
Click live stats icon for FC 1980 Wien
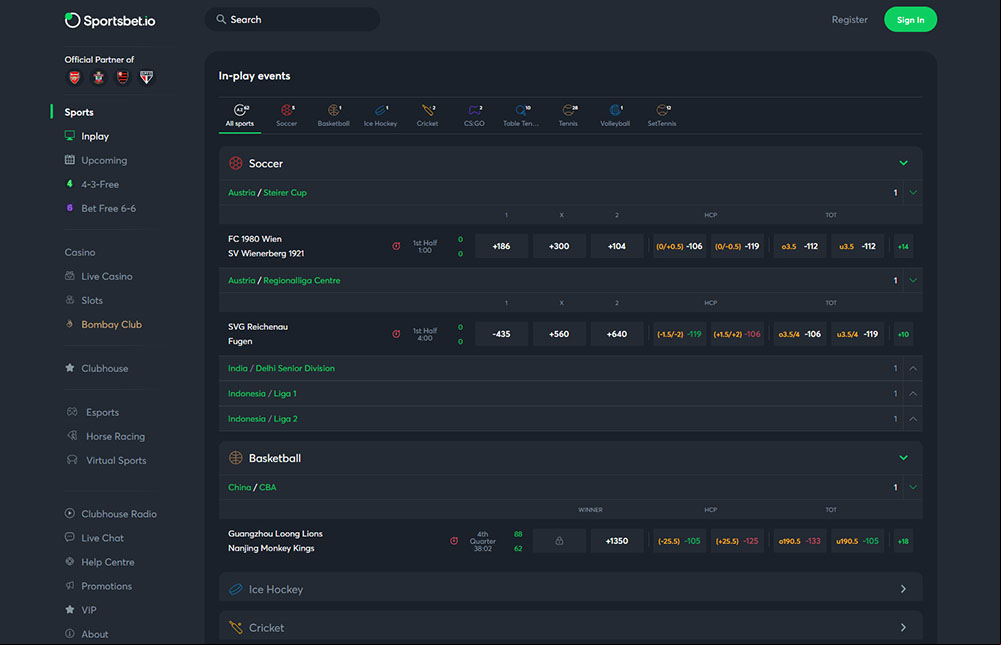396,246
